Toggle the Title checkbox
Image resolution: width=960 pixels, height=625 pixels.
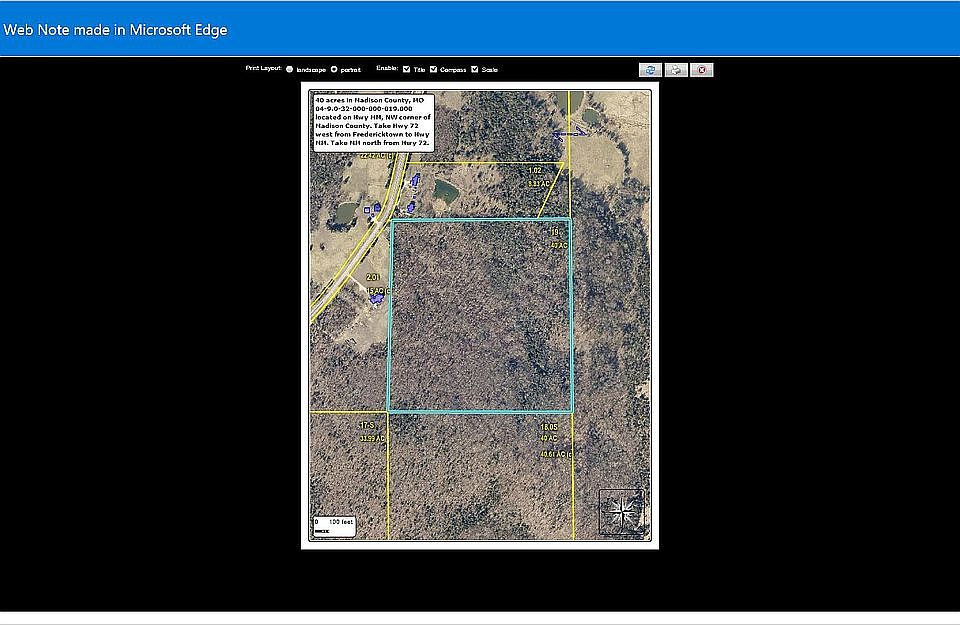[x=407, y=69]
